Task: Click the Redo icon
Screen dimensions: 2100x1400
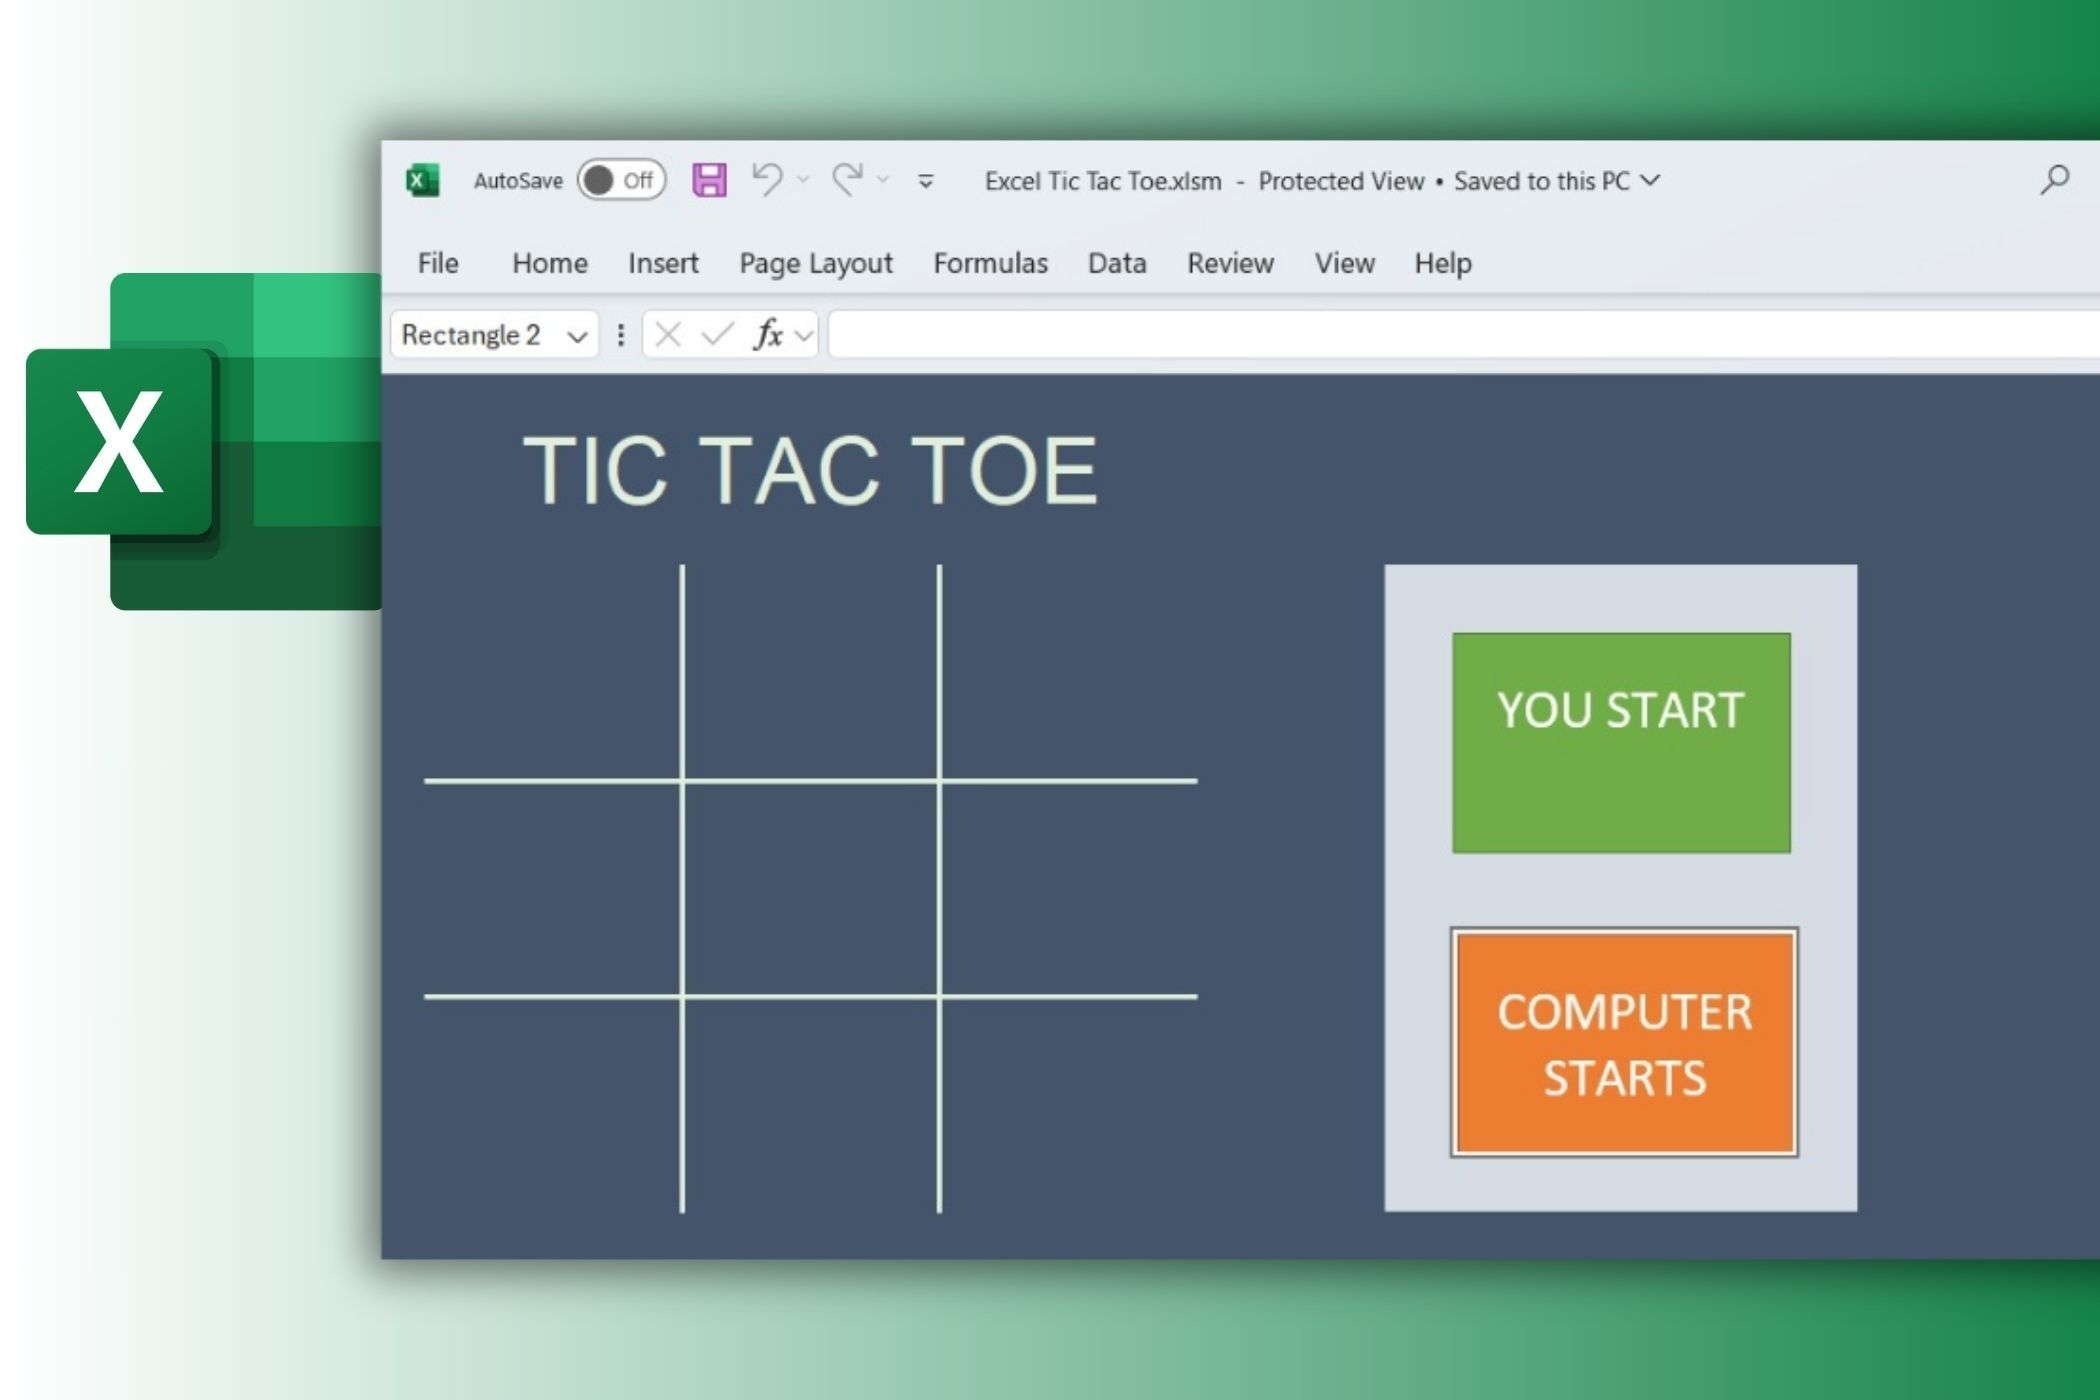Action: (848, 180)
